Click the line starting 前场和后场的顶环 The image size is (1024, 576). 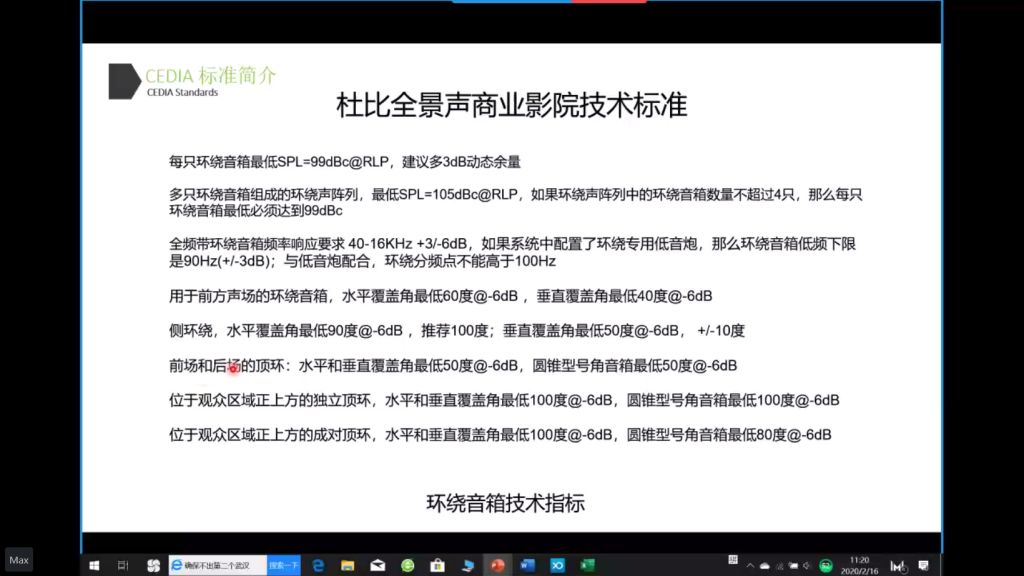(453, 366)
